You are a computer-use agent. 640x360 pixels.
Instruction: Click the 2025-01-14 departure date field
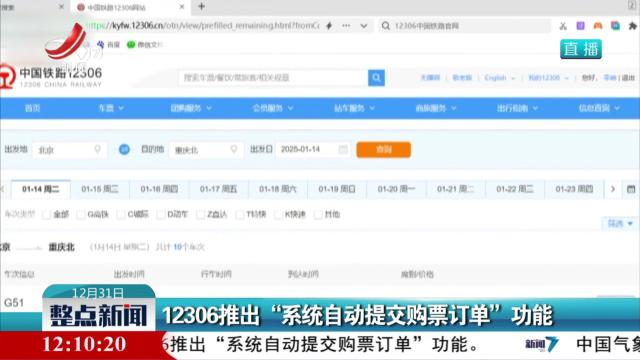click(x=313, y=149)
